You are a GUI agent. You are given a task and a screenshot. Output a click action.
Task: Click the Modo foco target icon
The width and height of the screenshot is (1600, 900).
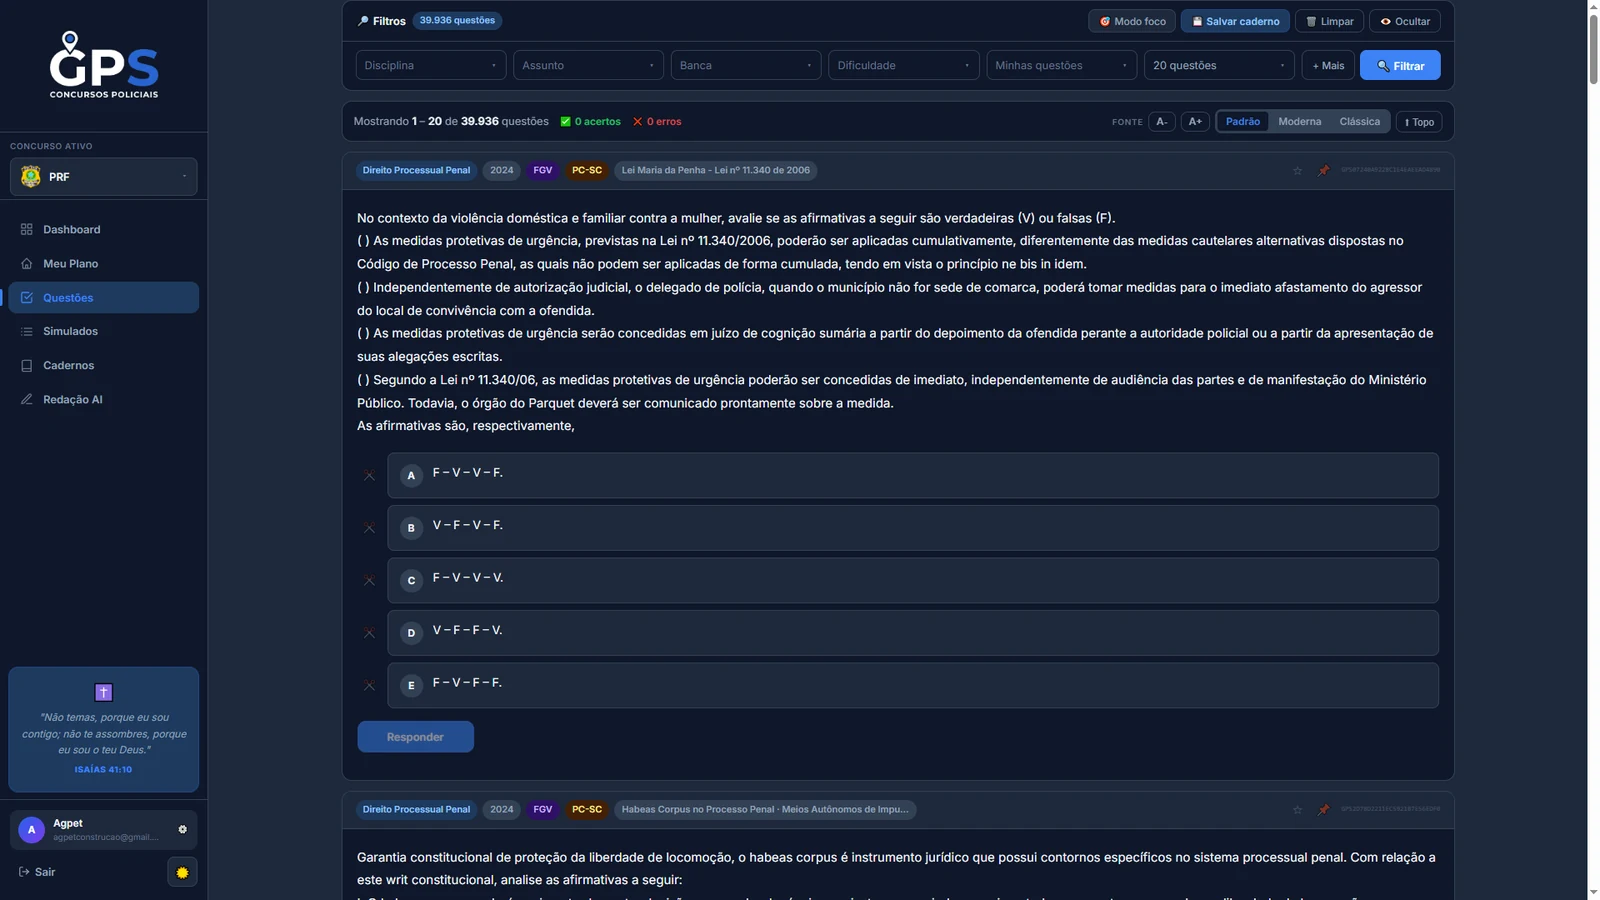[x=1105, y=21]
